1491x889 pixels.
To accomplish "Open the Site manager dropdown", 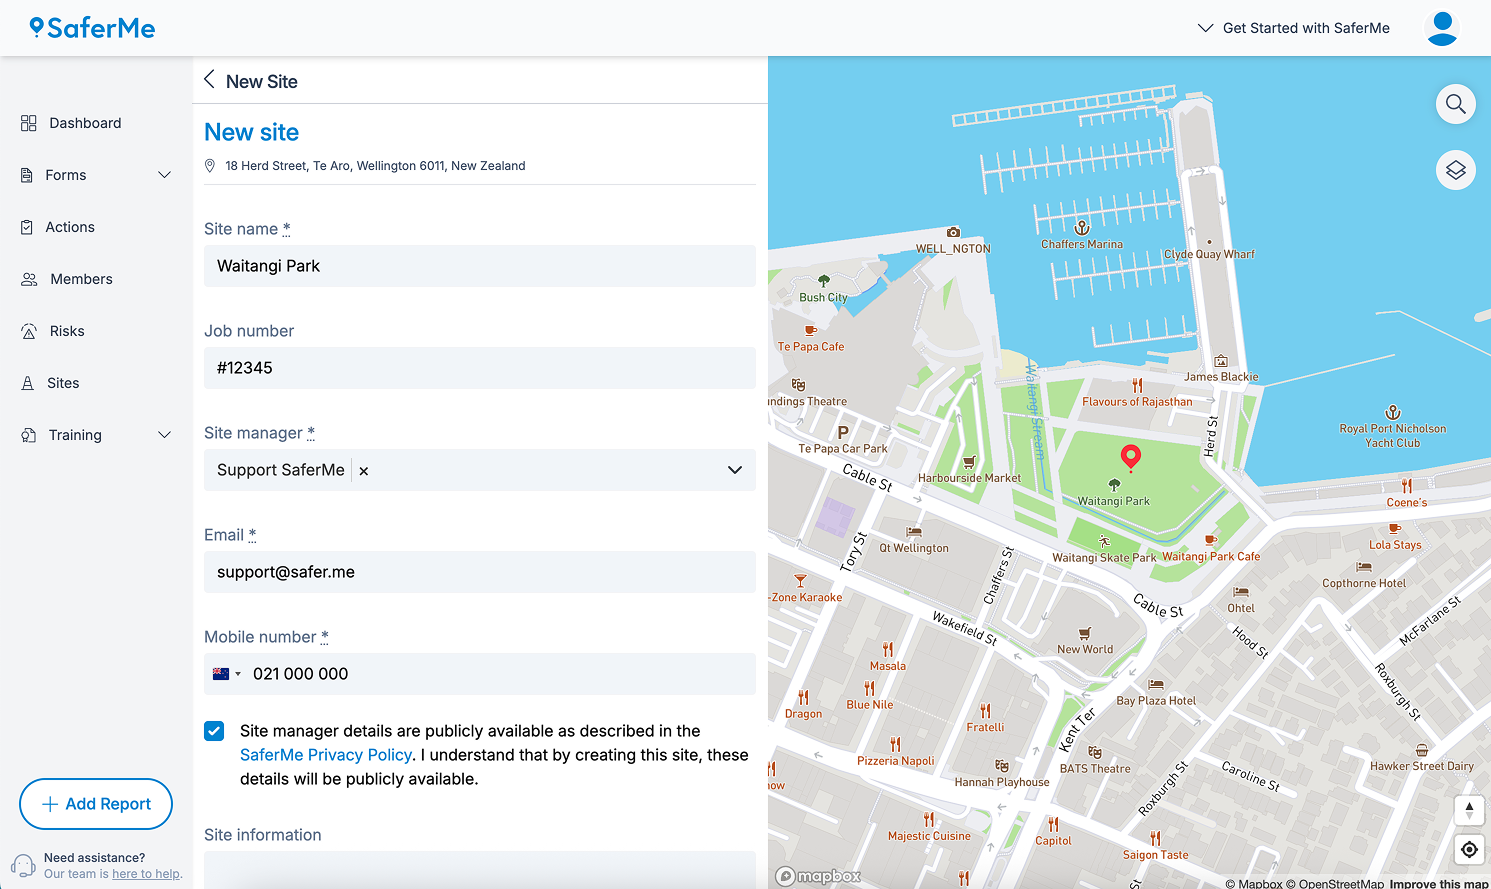I will pos(735,470).
